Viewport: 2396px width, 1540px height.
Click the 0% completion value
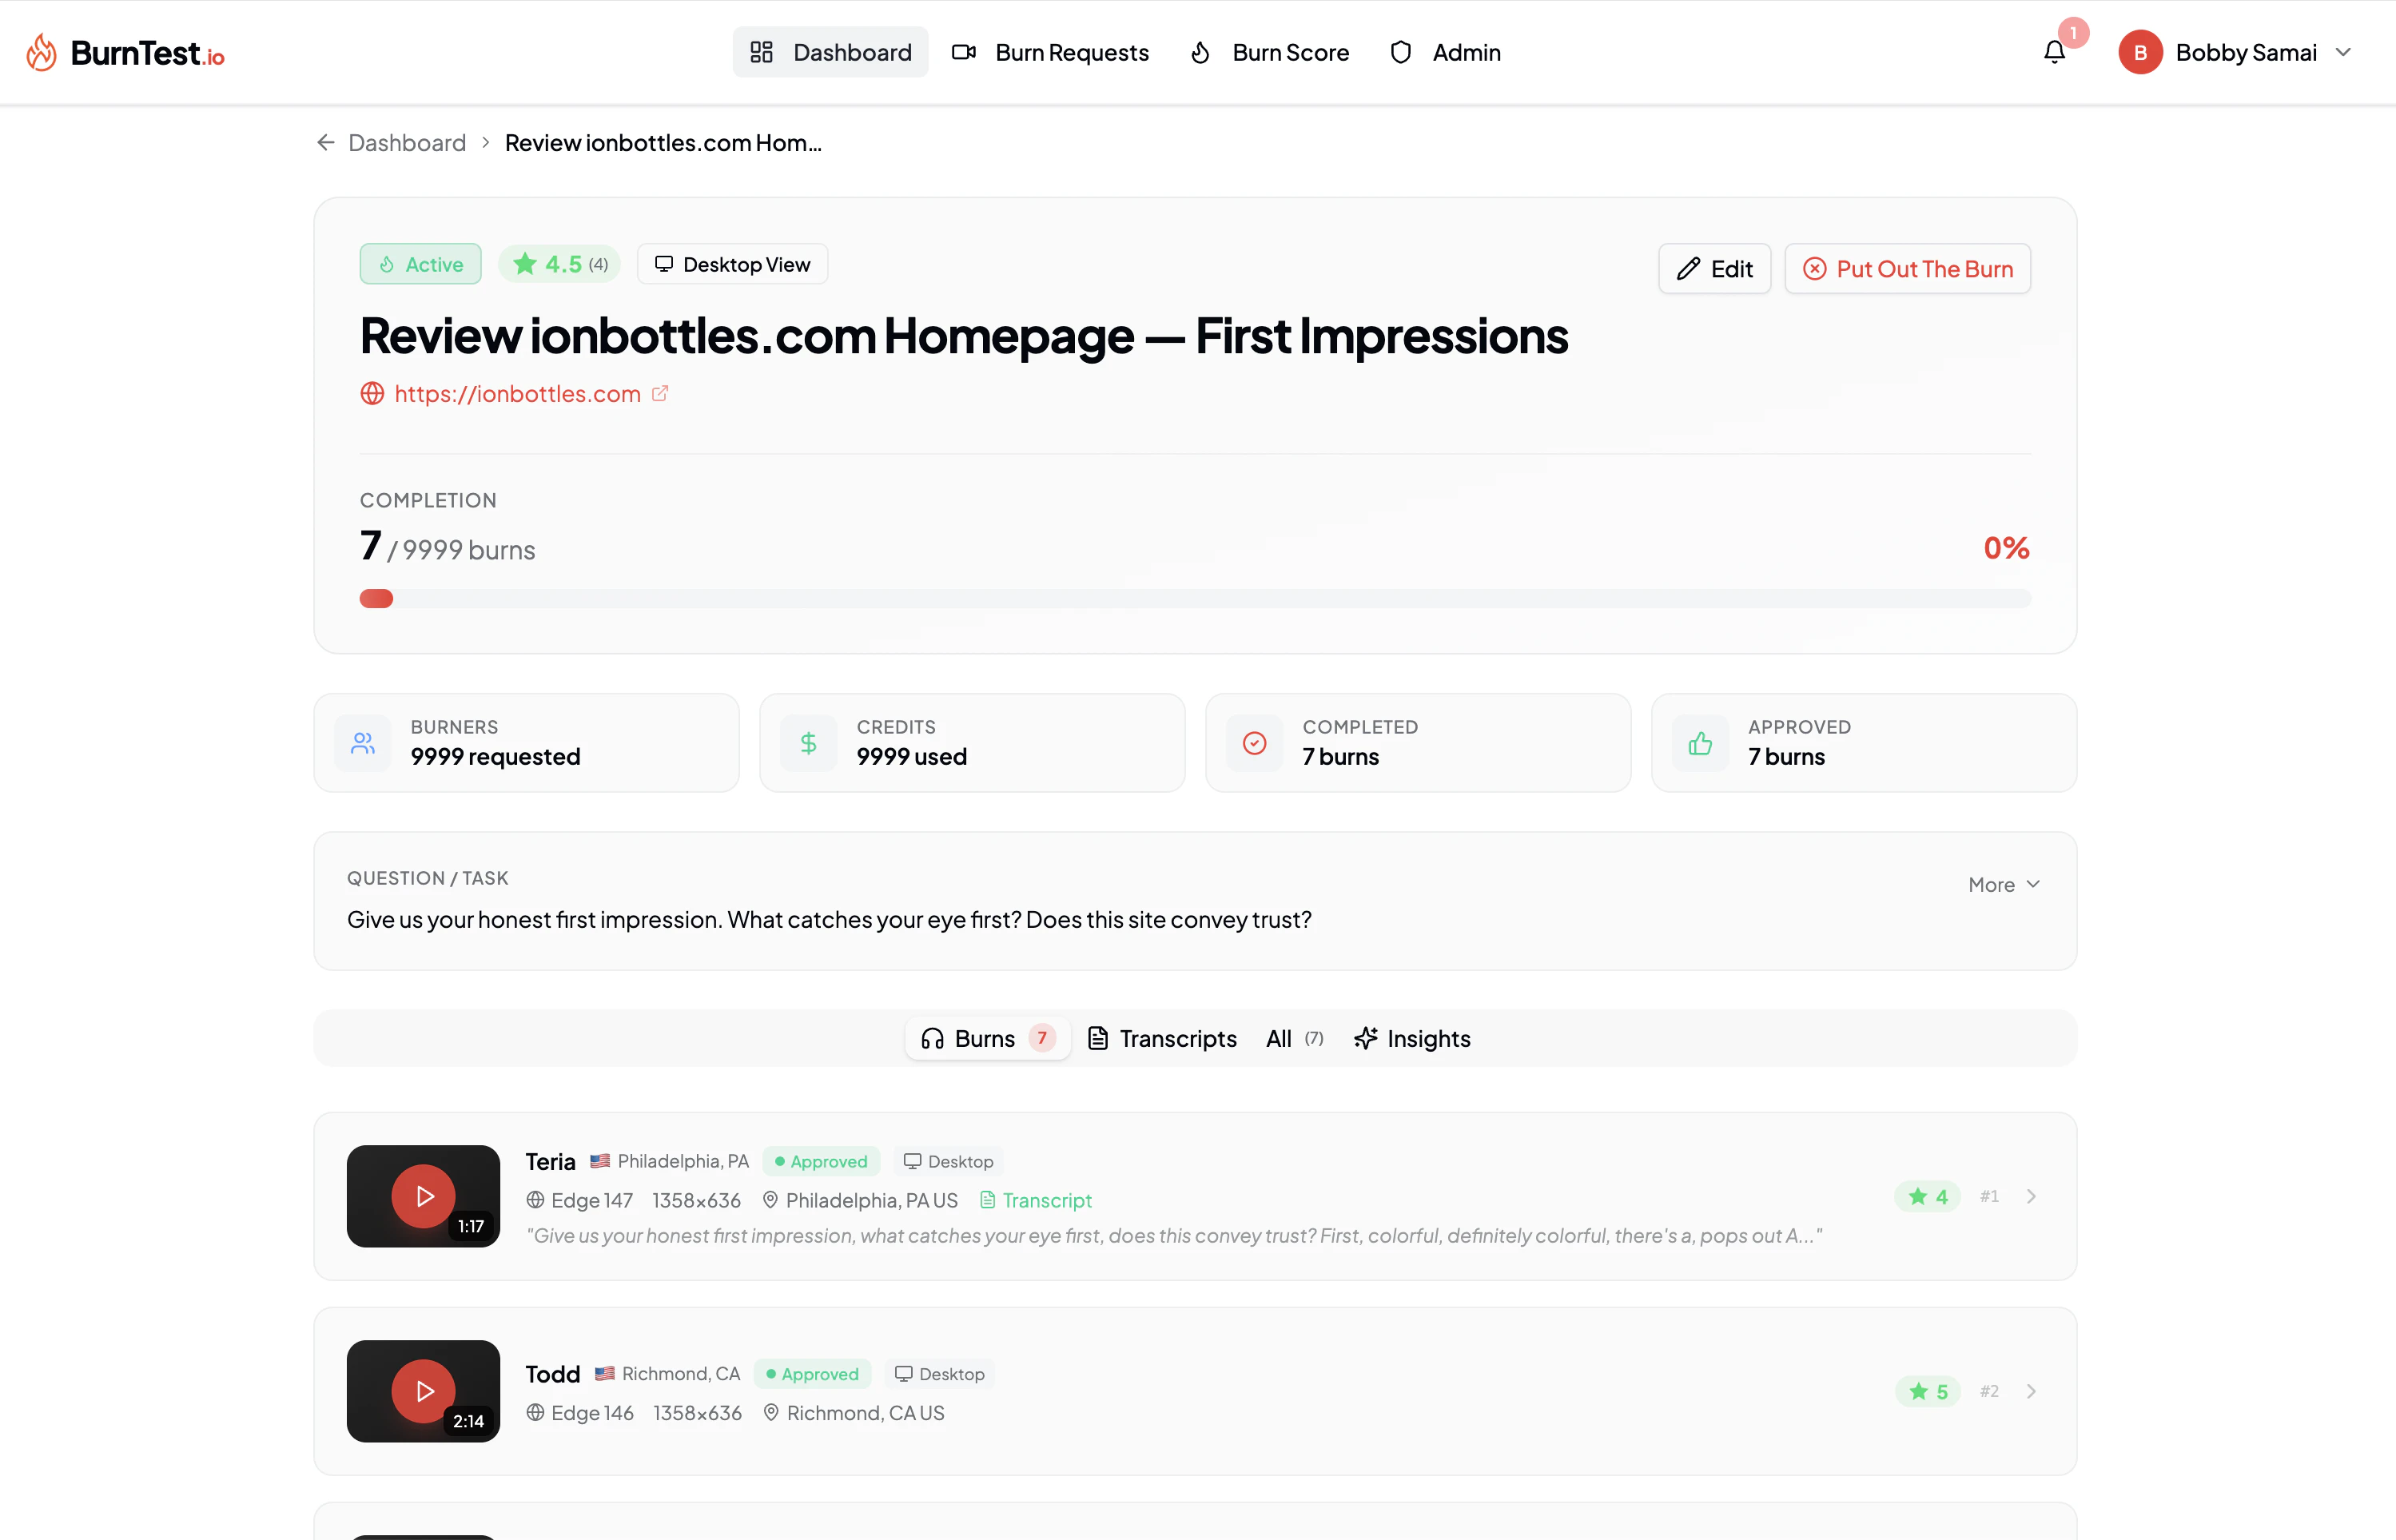point(2006,548)
